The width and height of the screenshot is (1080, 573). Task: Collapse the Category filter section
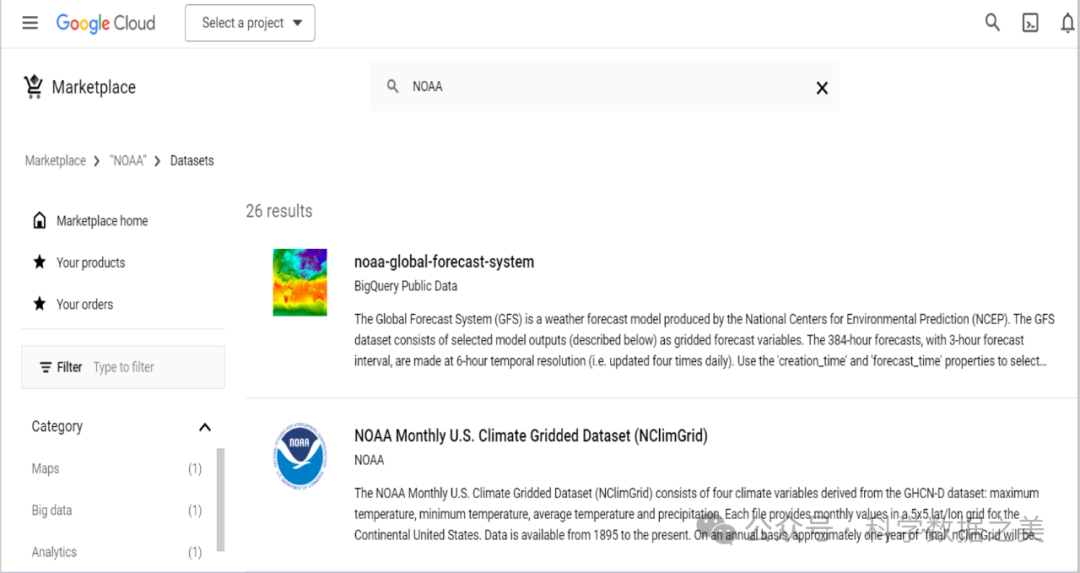[205, 427]
